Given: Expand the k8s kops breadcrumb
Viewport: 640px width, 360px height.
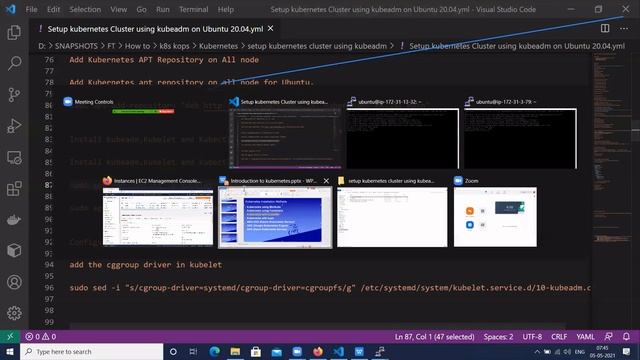Looking at the screenshot, I should [174, 46].
